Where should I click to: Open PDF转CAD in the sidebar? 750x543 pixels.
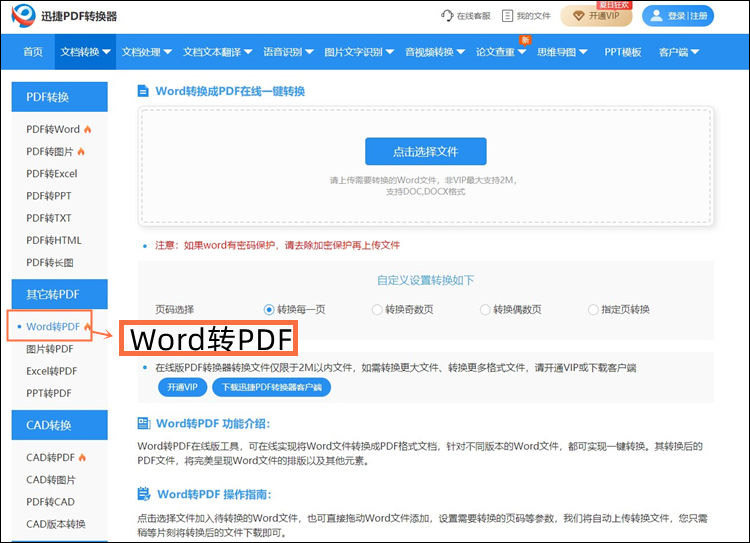point(51,502)
